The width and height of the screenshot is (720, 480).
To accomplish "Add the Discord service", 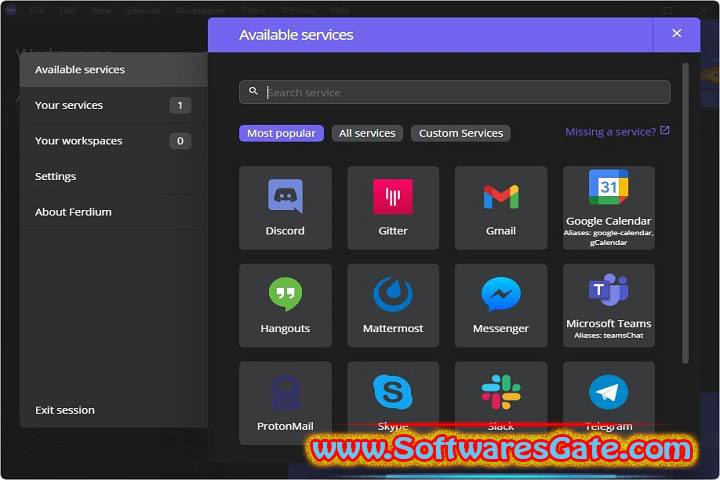I will click(x=285, y=208).
